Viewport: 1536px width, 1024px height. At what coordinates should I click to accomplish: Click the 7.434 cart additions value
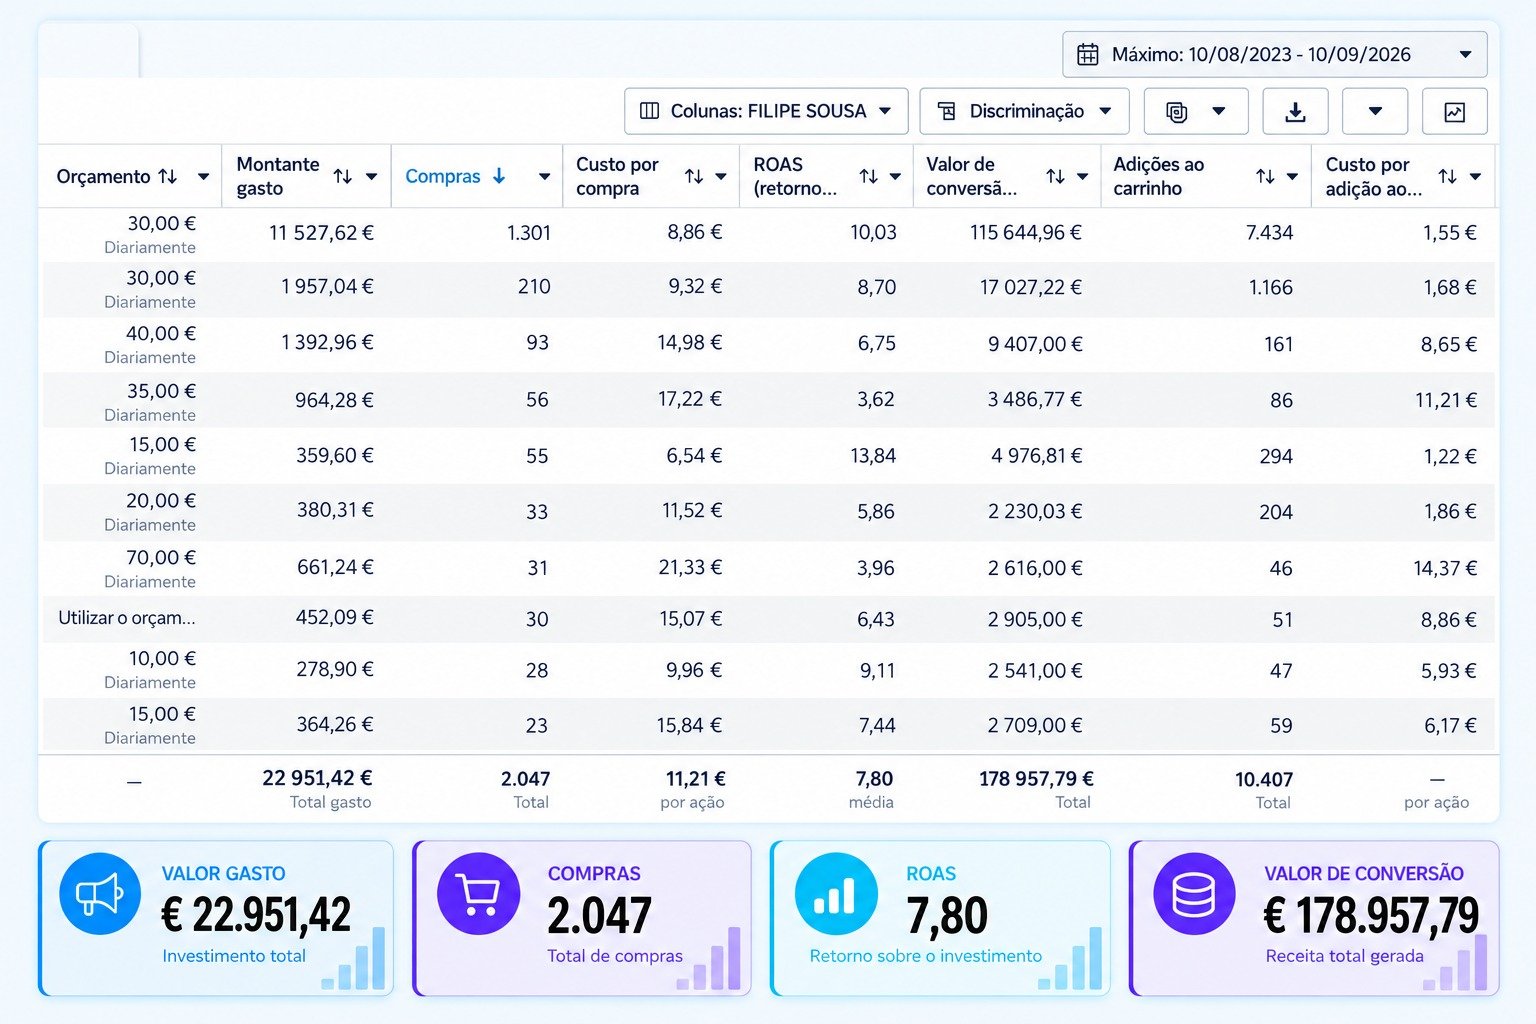click(1270, 233)
